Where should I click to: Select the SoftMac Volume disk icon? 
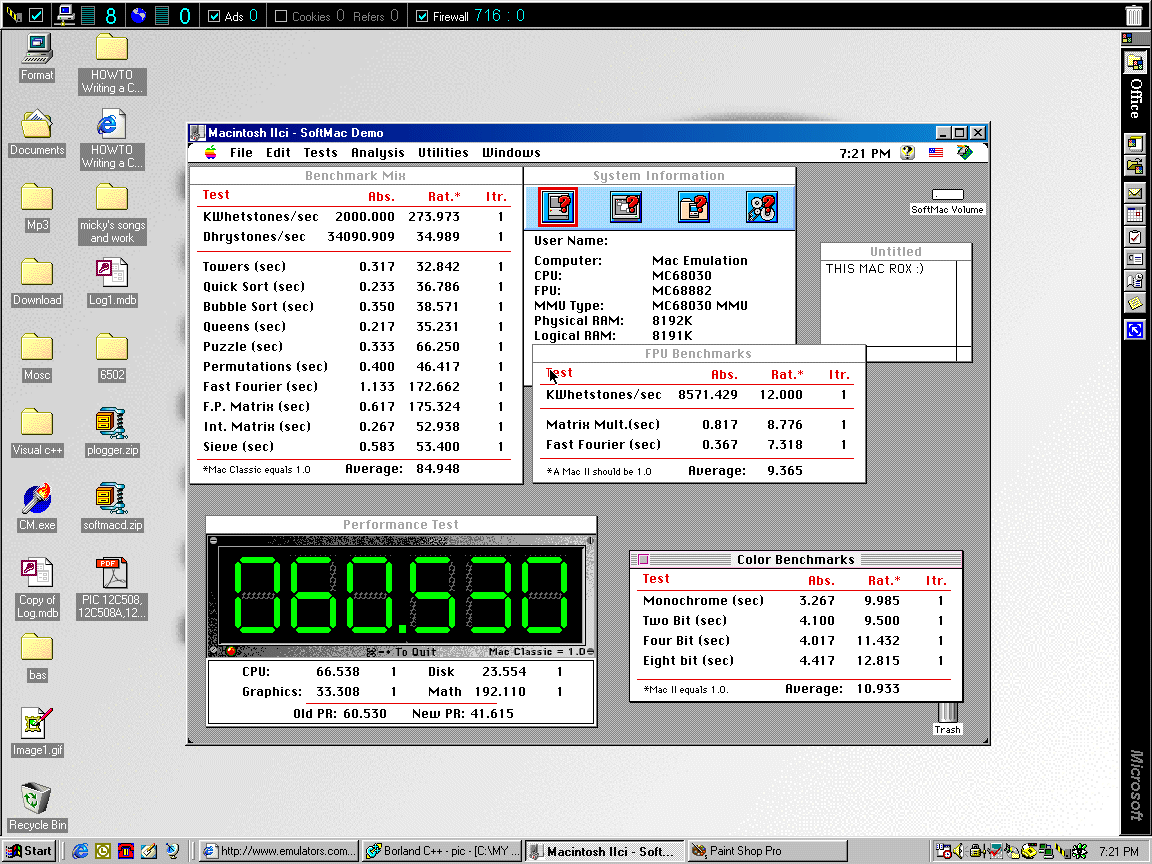pos(947,195)
